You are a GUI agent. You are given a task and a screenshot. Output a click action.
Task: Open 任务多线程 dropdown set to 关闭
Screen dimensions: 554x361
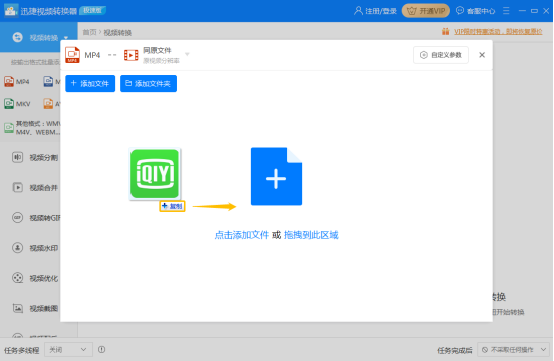coord(68,349)
